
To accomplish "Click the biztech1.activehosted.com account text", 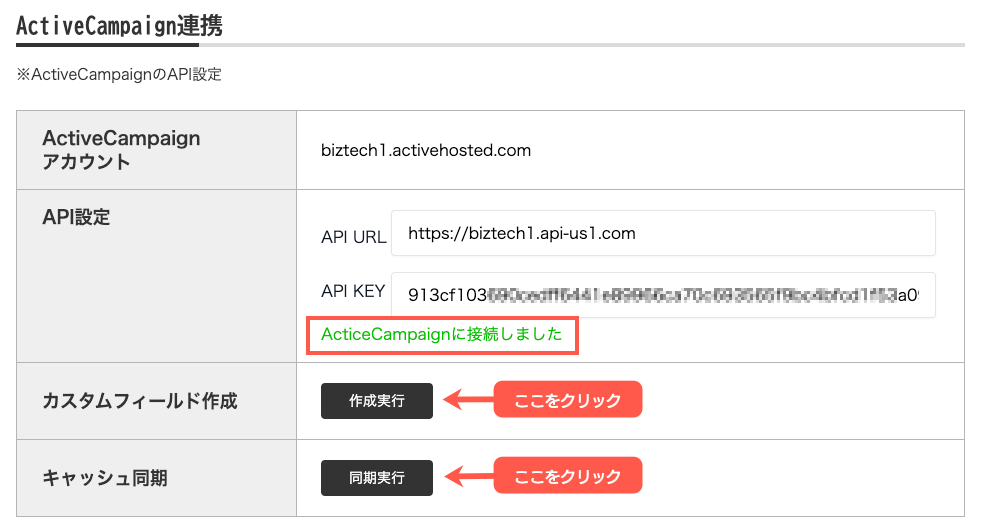I will [x=426, y=151].
